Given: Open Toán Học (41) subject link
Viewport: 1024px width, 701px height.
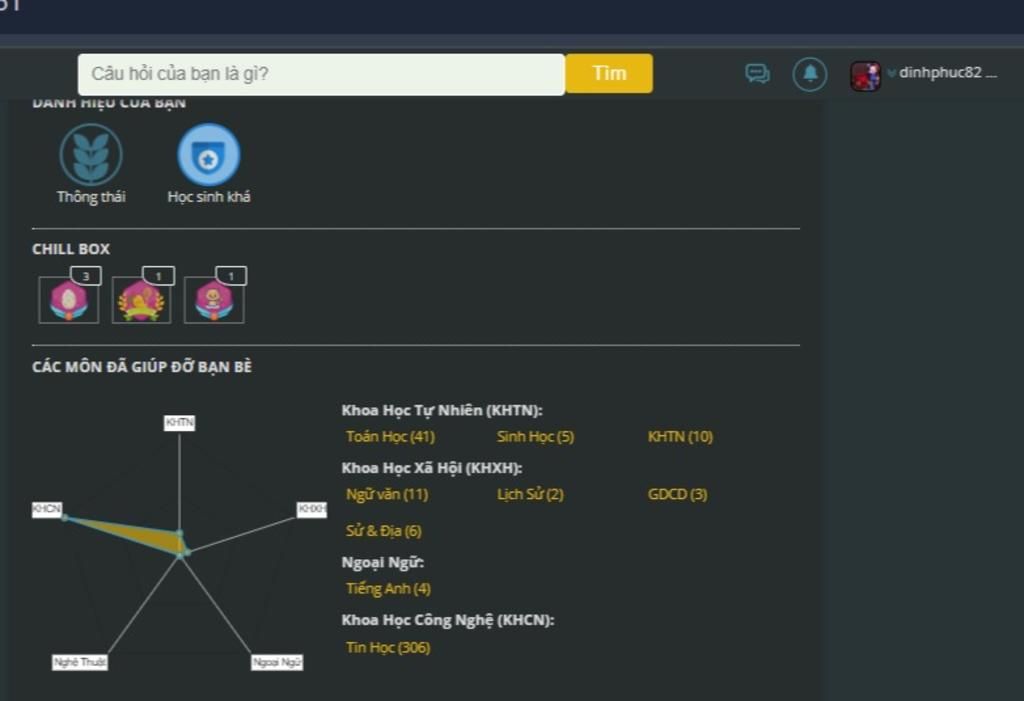Looking at the screenshot, I should click(x=391, y=436).
